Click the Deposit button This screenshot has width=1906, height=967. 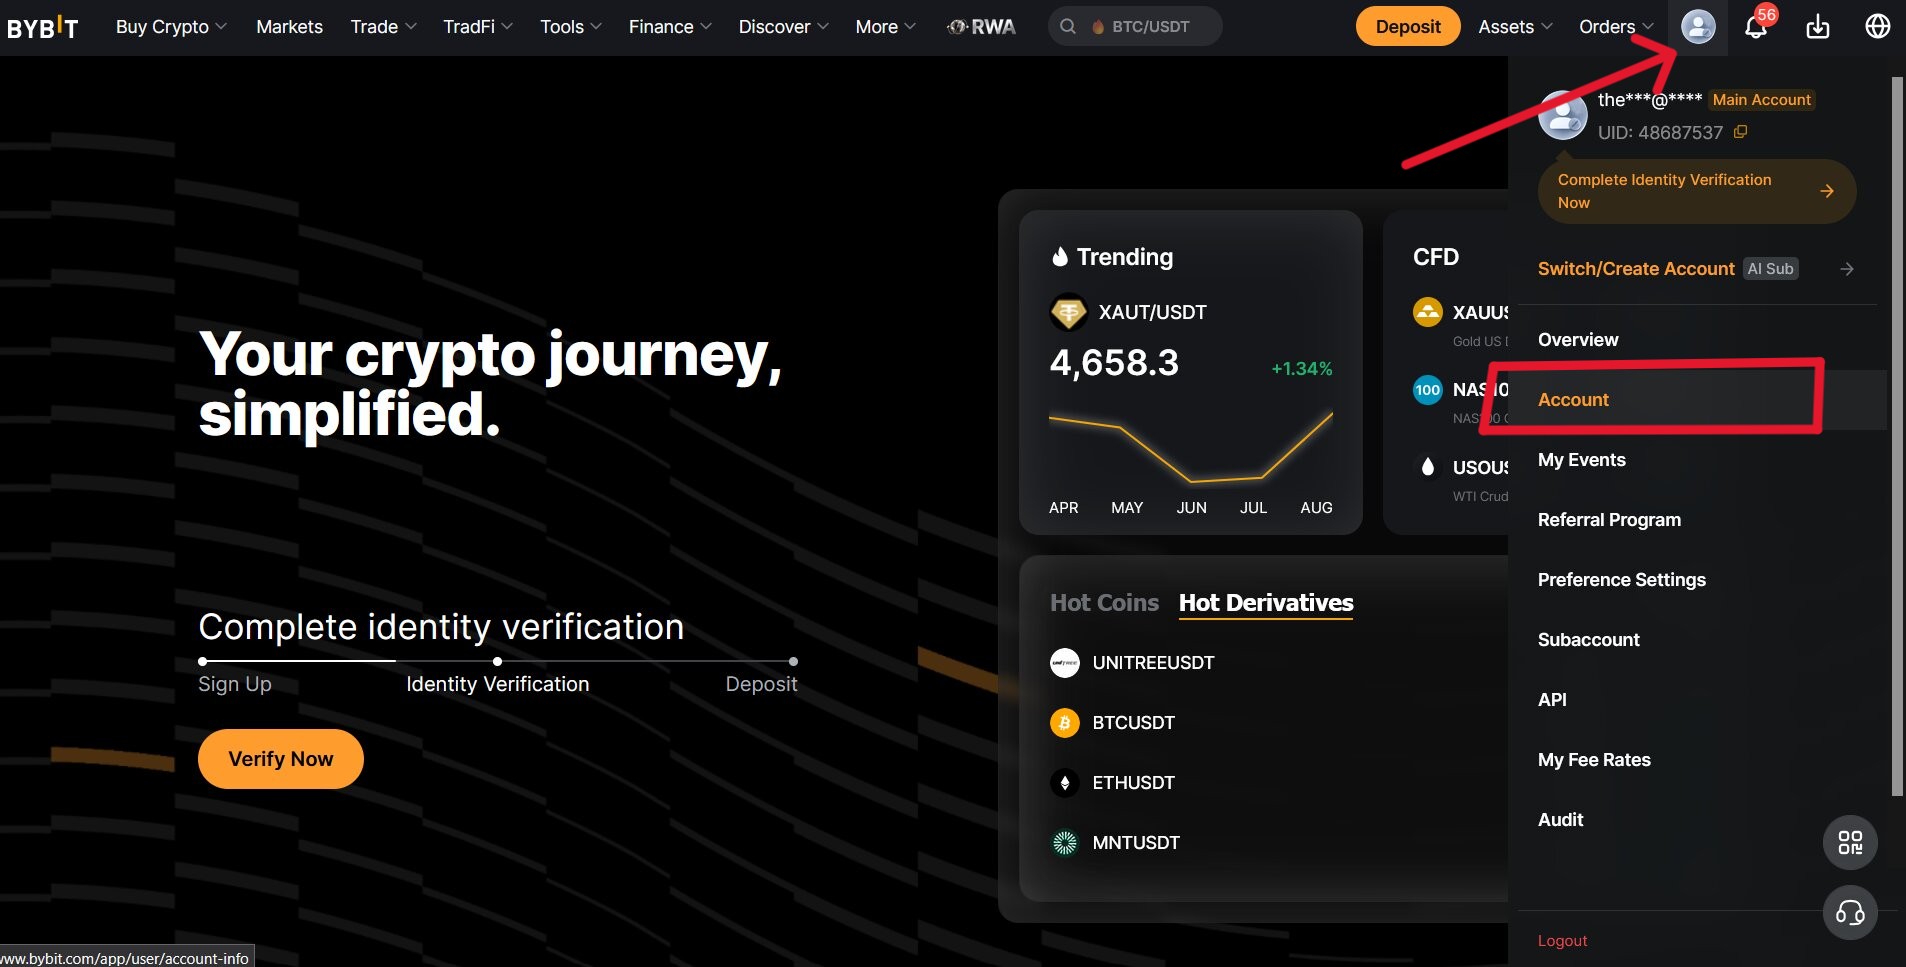(1408, 27)
